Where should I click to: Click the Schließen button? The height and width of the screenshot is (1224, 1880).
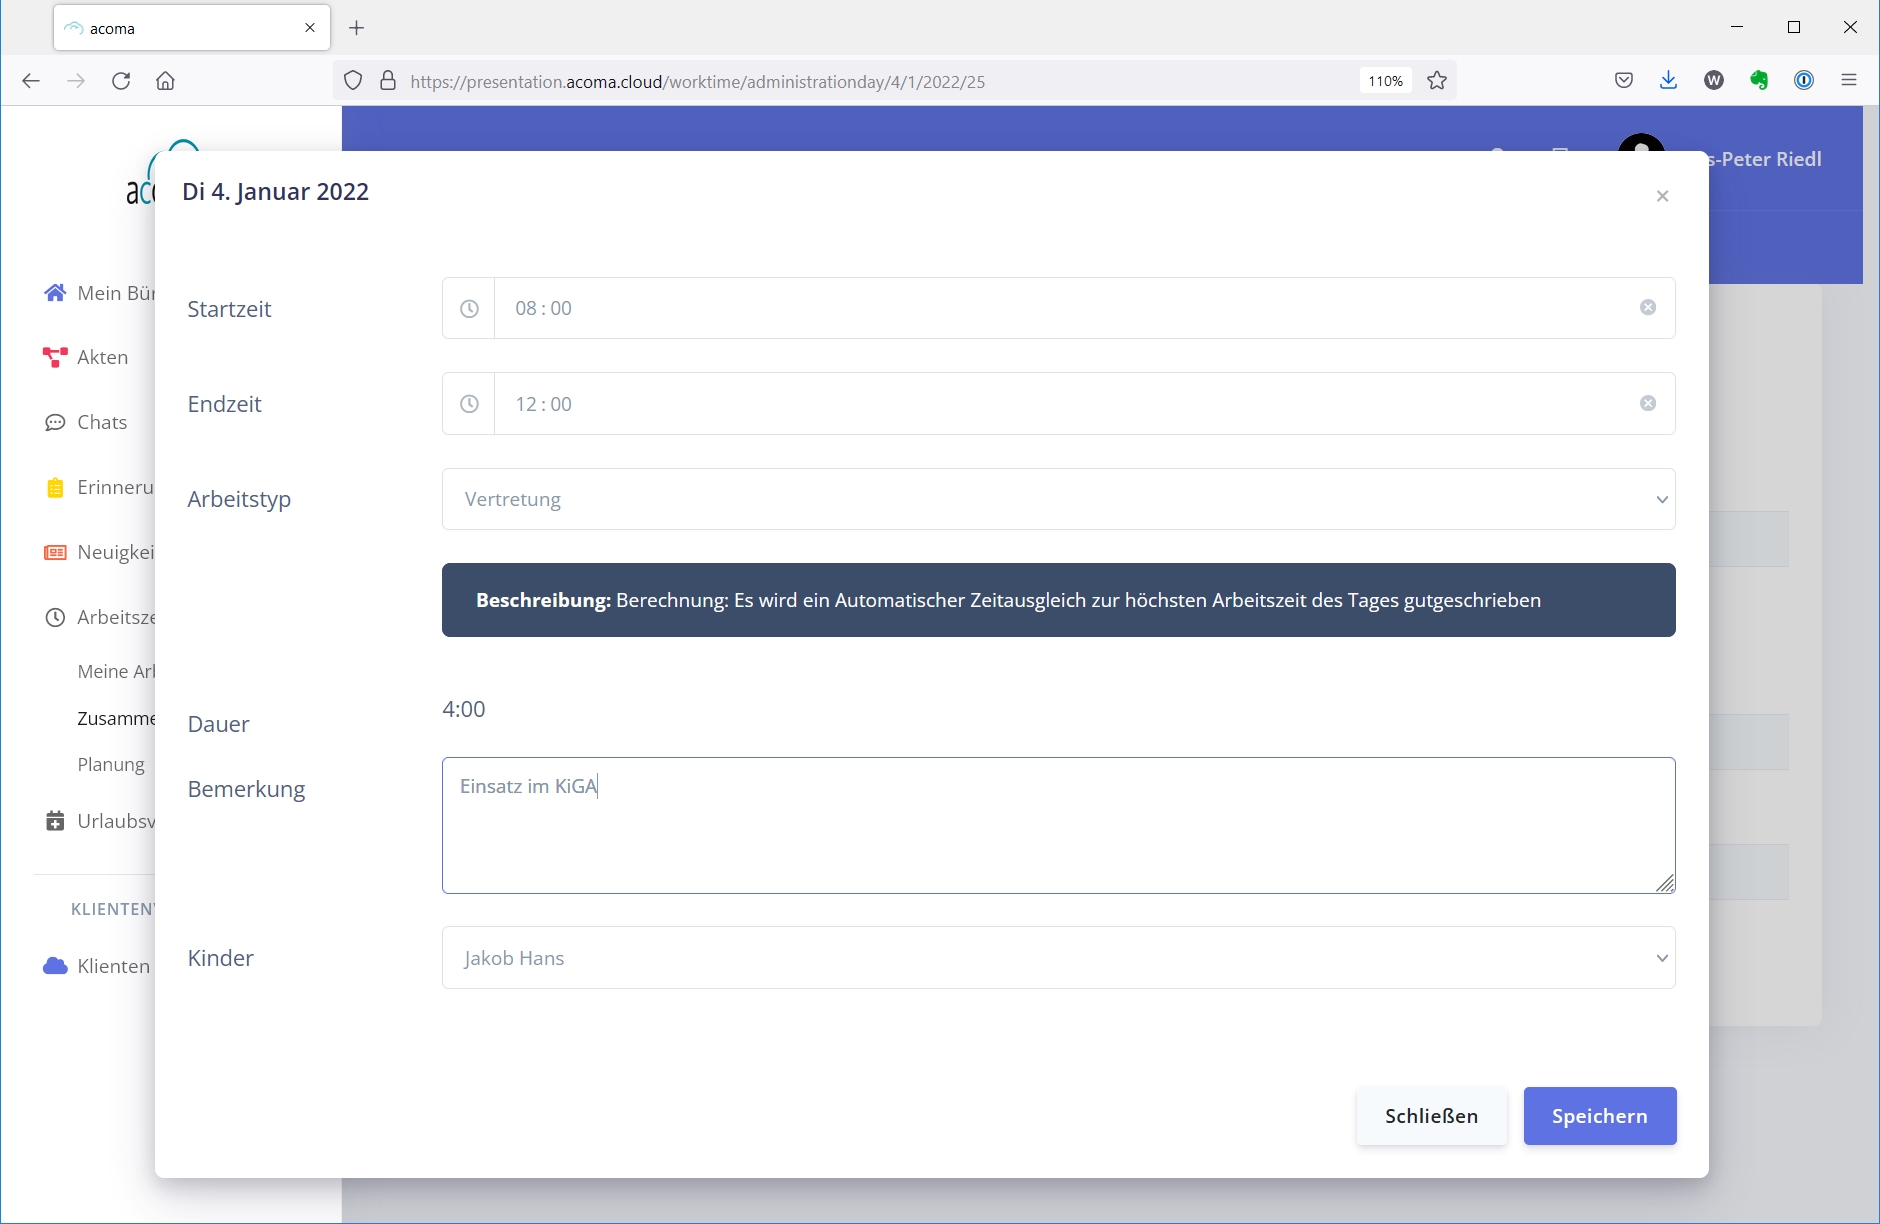[1432, 1116]
